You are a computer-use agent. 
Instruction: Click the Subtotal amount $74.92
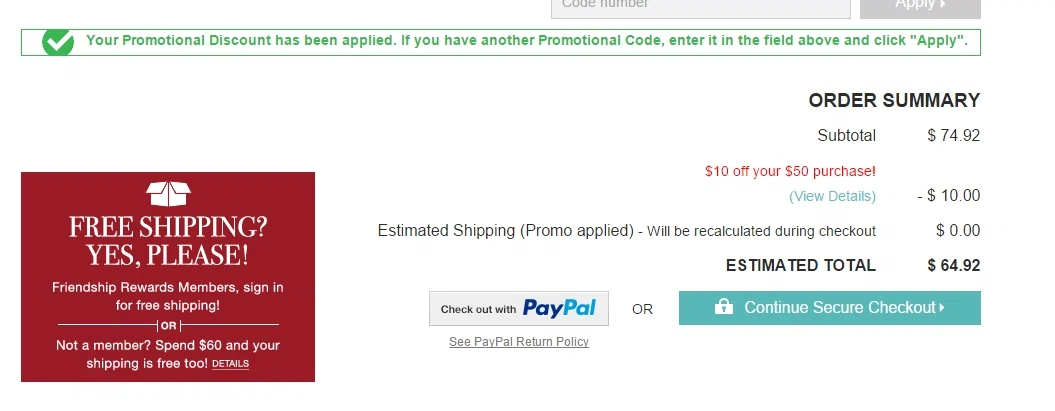[x=953, y=136]
